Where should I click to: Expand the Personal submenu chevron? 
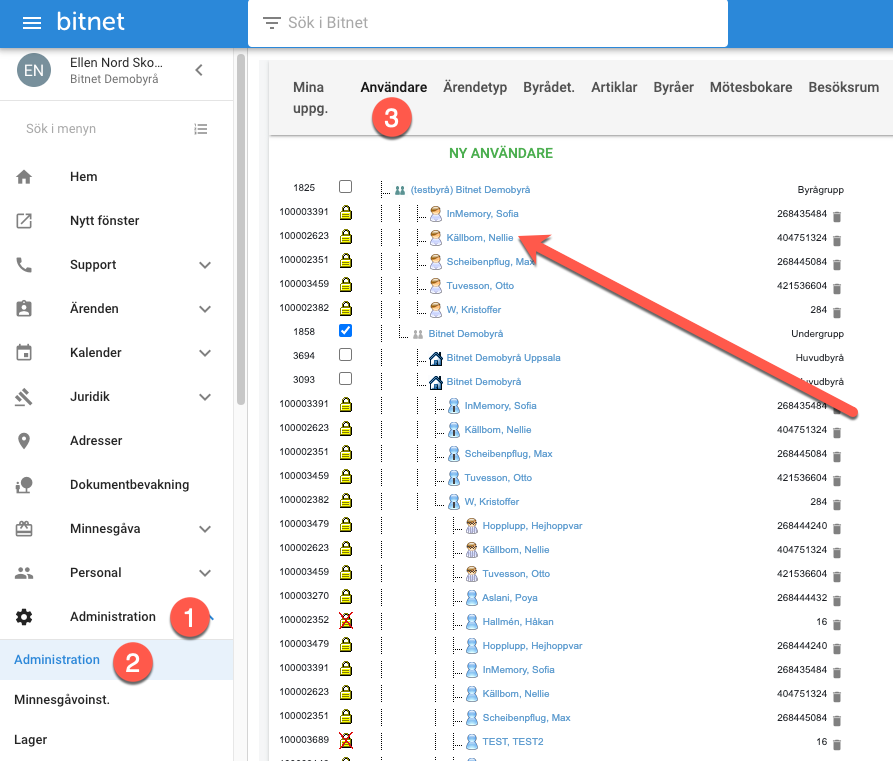[205, 572]
